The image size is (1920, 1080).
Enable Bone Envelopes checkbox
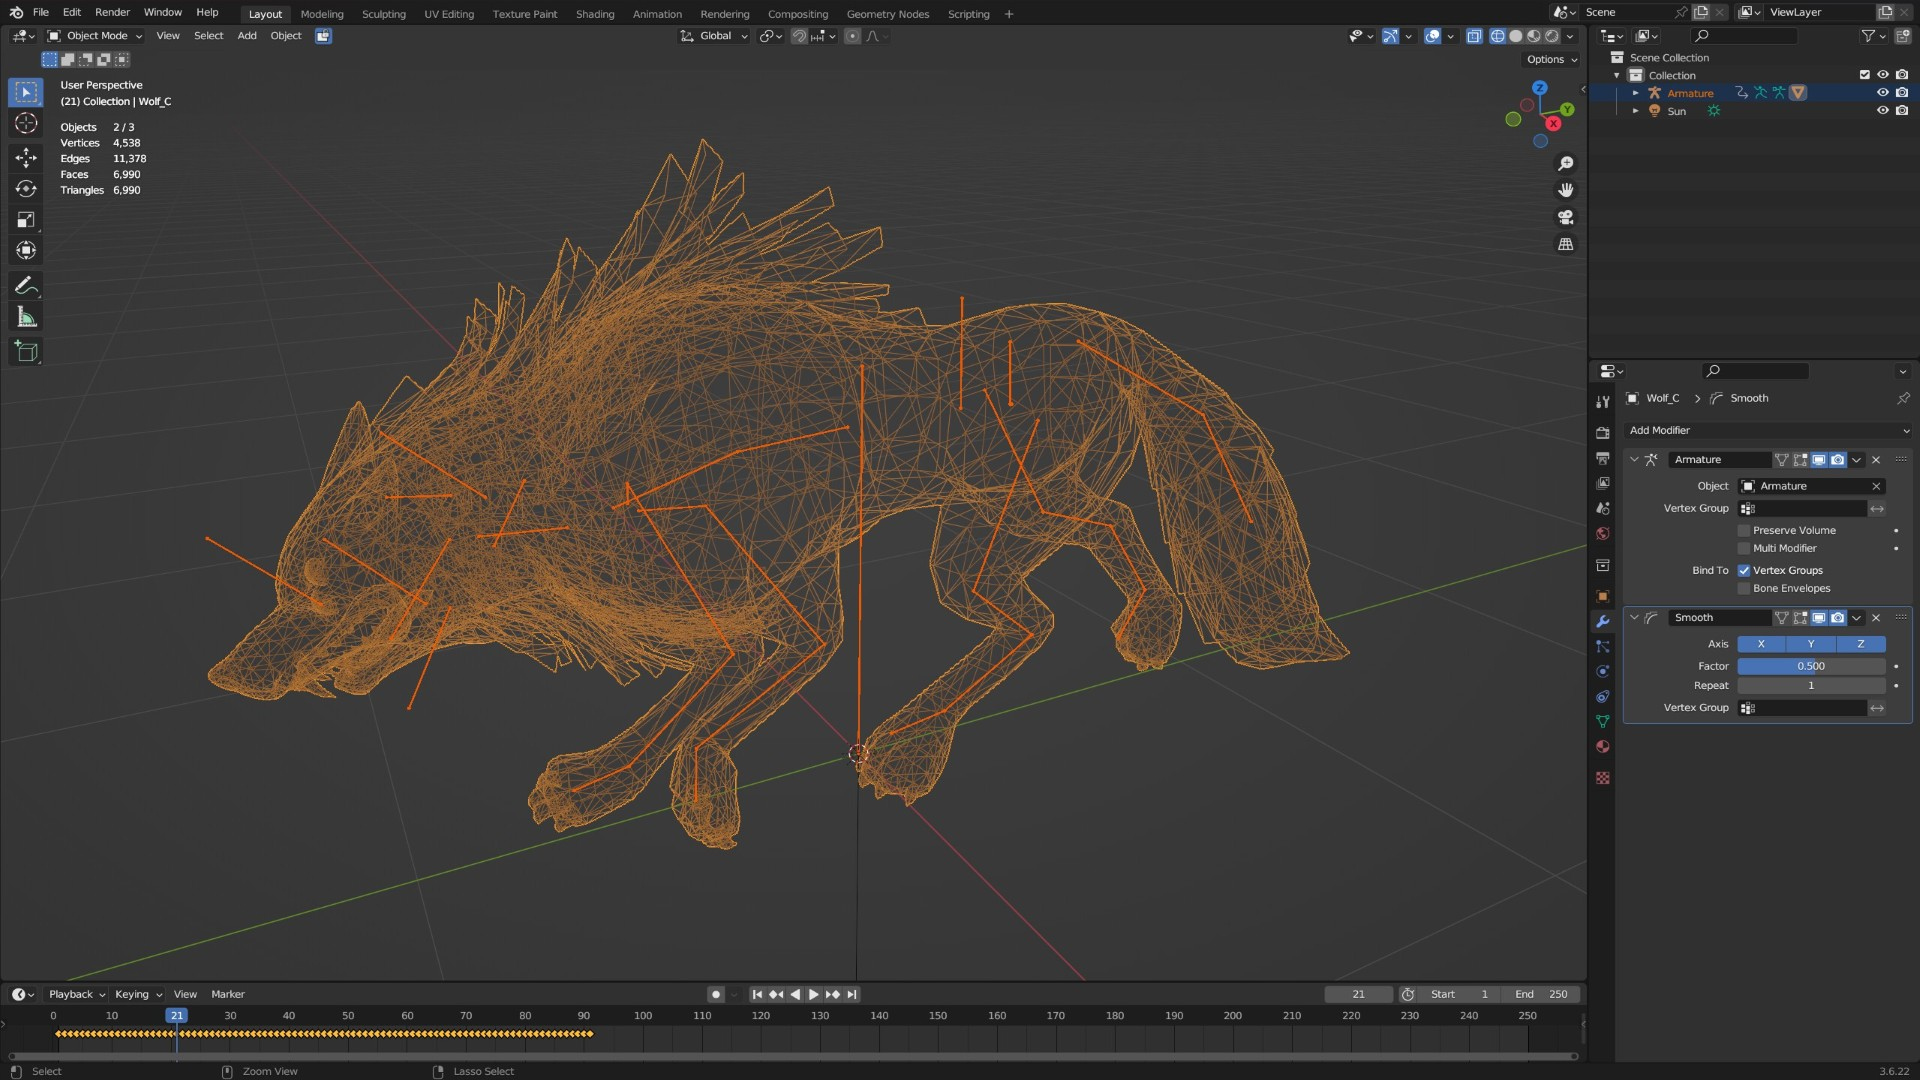point(1744,589)
